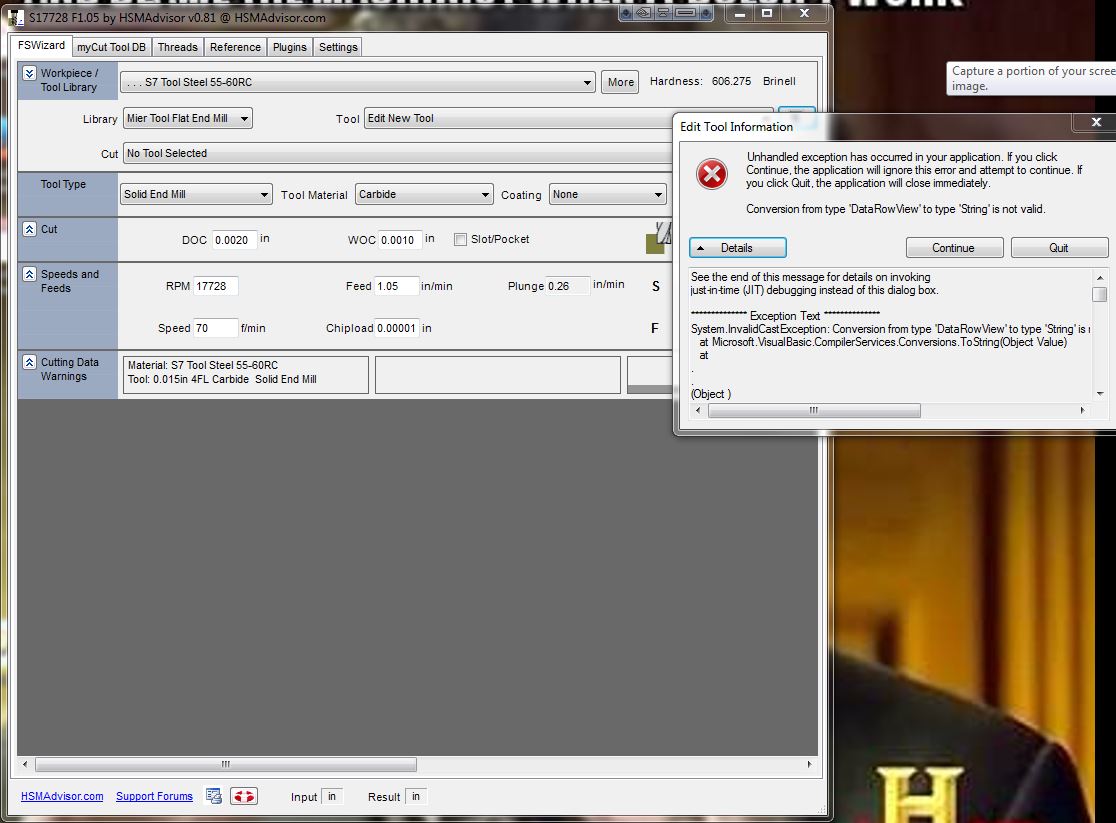Switch to the myCut Tool DB tab
Image resolution: width=1116 pixels, height=823 pixels.
[111, 47]
